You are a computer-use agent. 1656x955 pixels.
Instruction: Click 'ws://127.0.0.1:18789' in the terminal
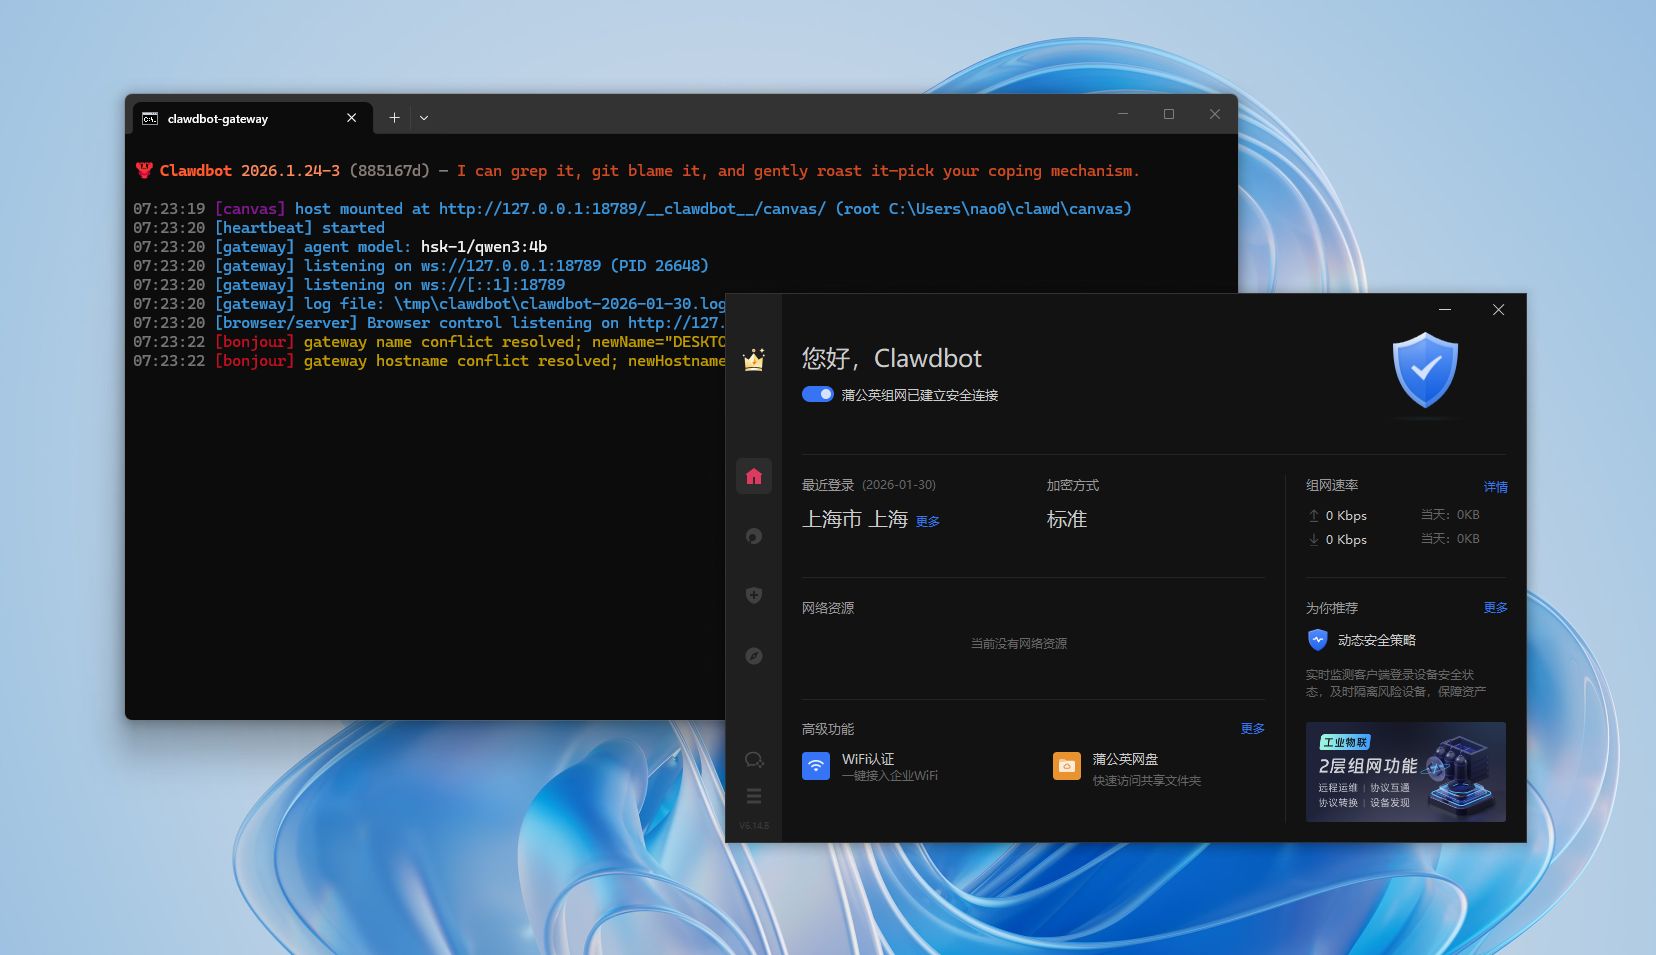point(511,266)
